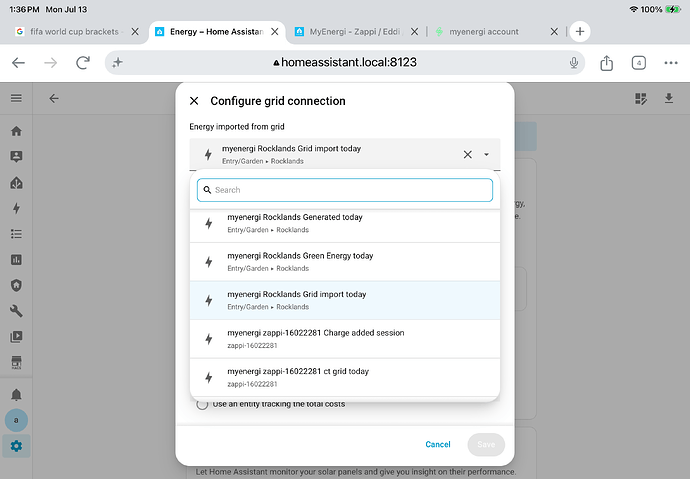
Task: Open the Energy lightning sidebar icon
Action: point(16,208)
